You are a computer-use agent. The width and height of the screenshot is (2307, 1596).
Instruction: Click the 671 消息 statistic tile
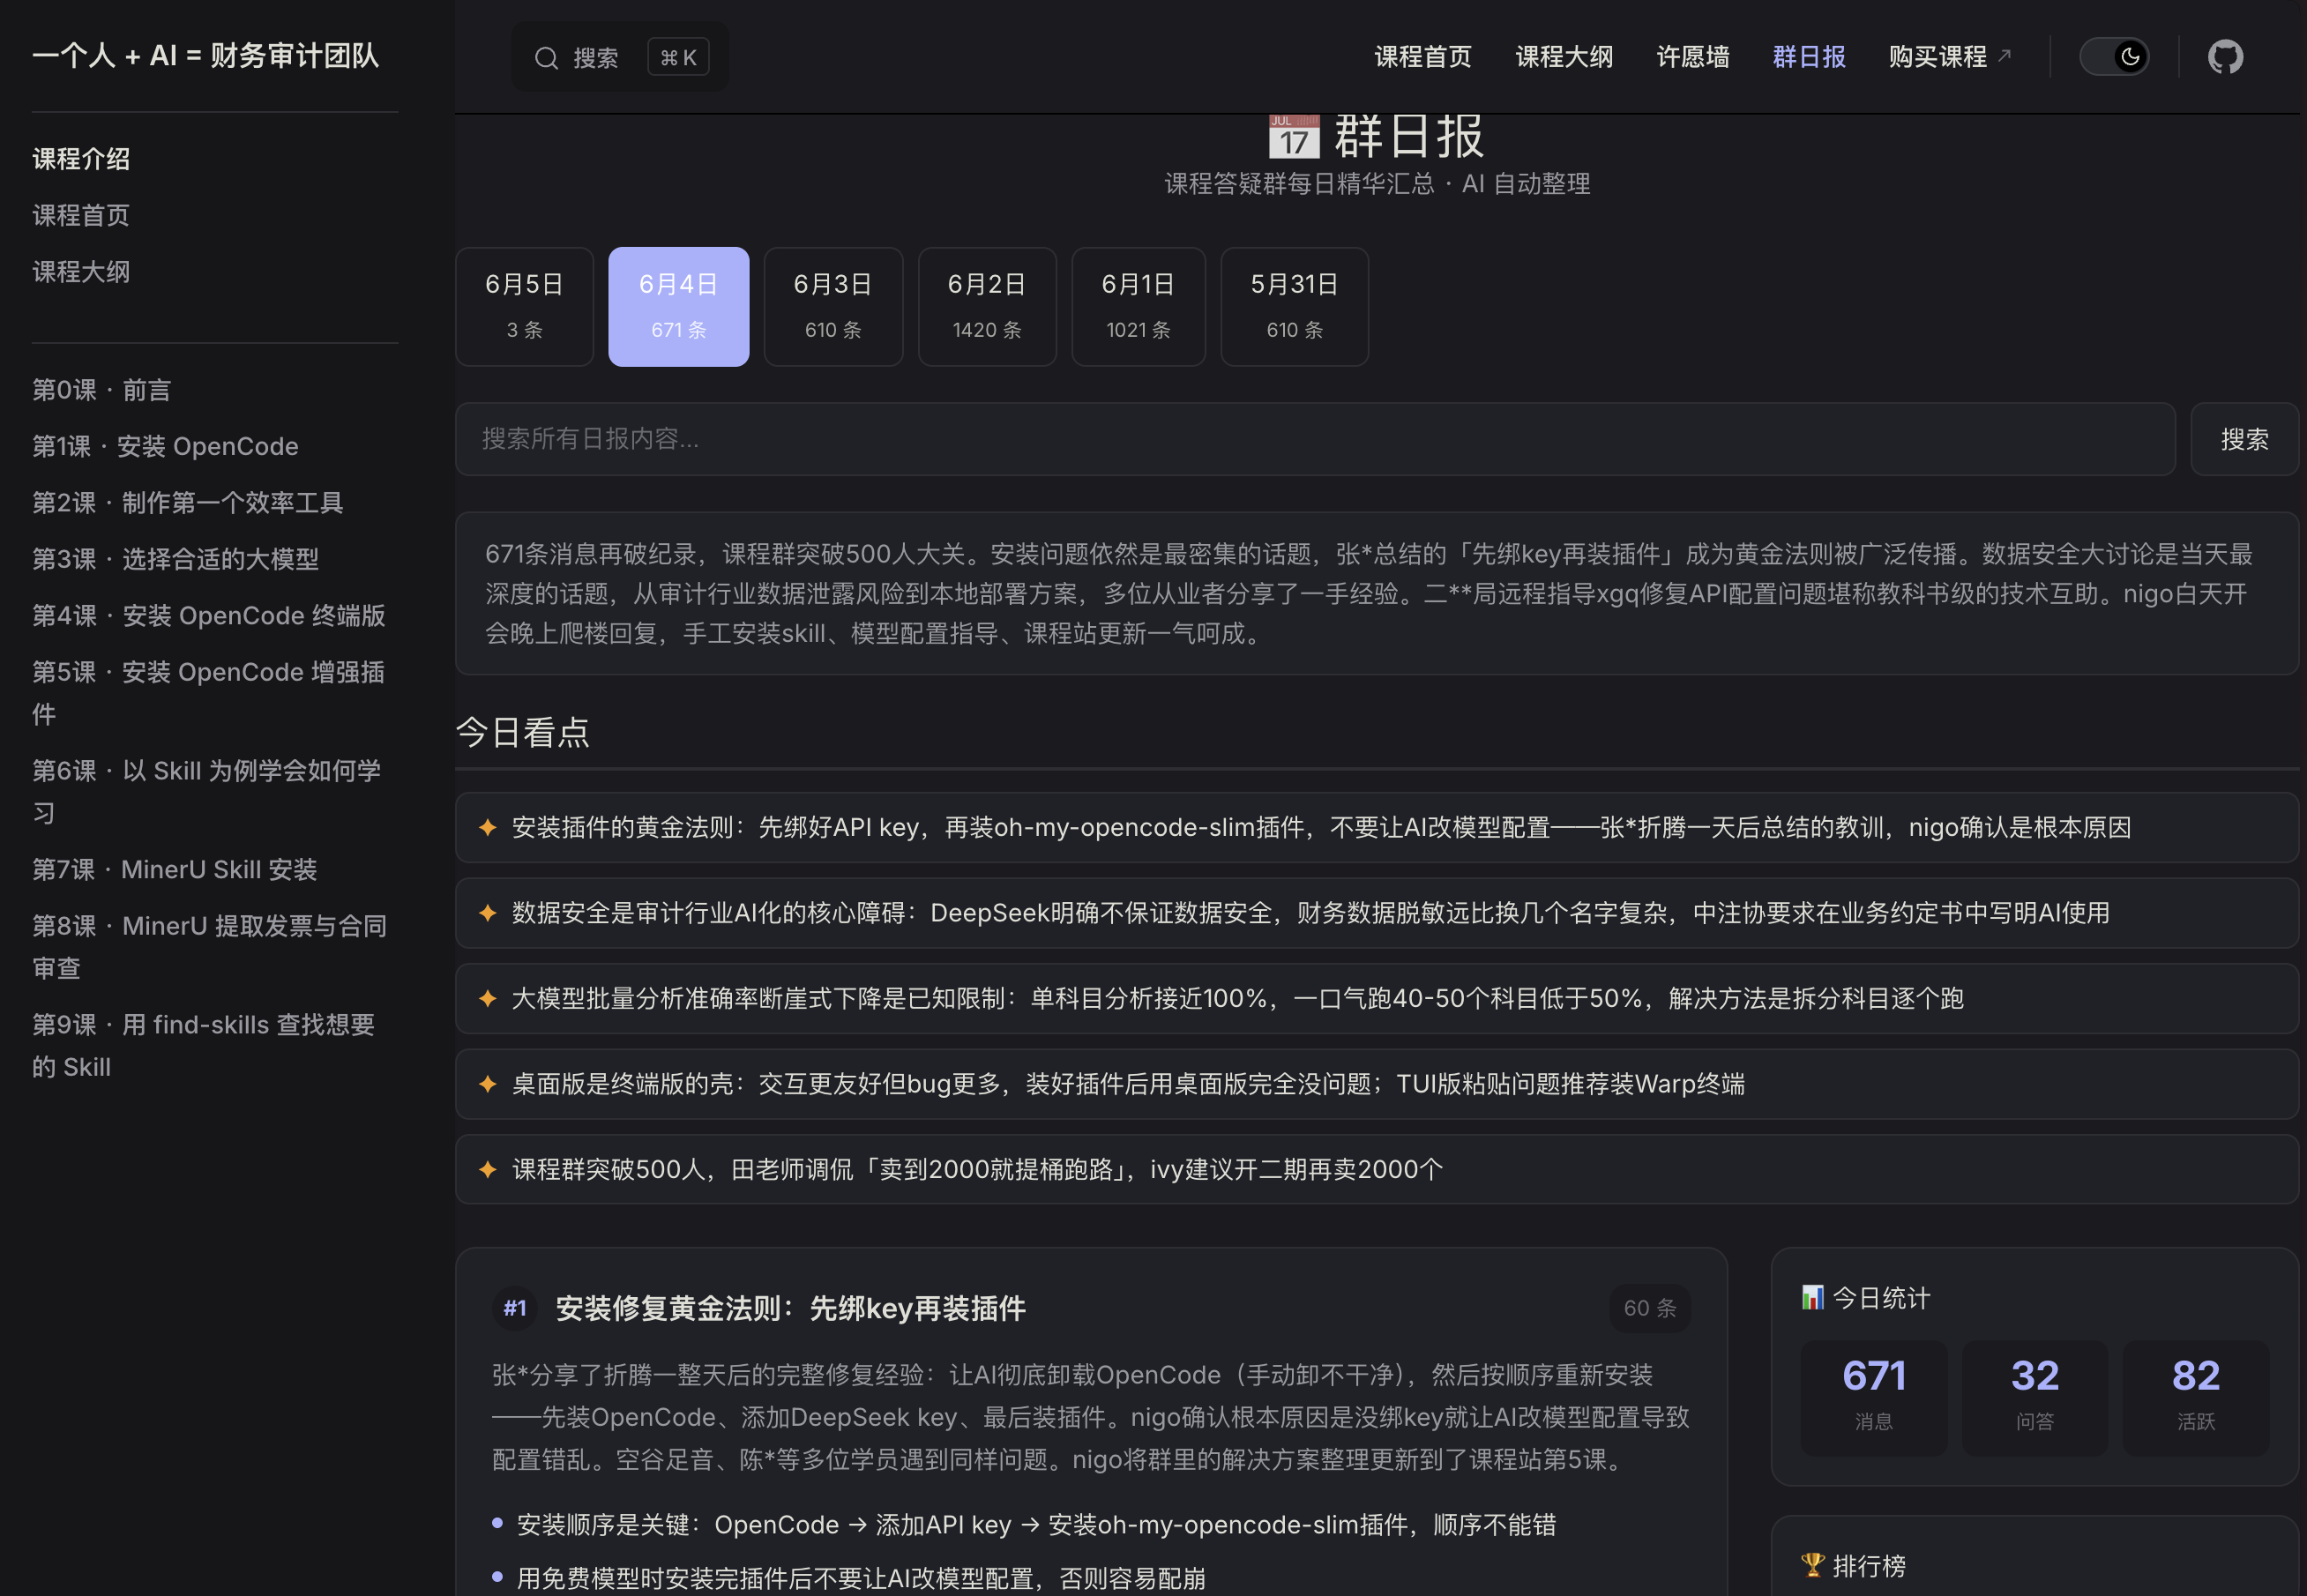pyautogui.click(x=1874, y=1397)
